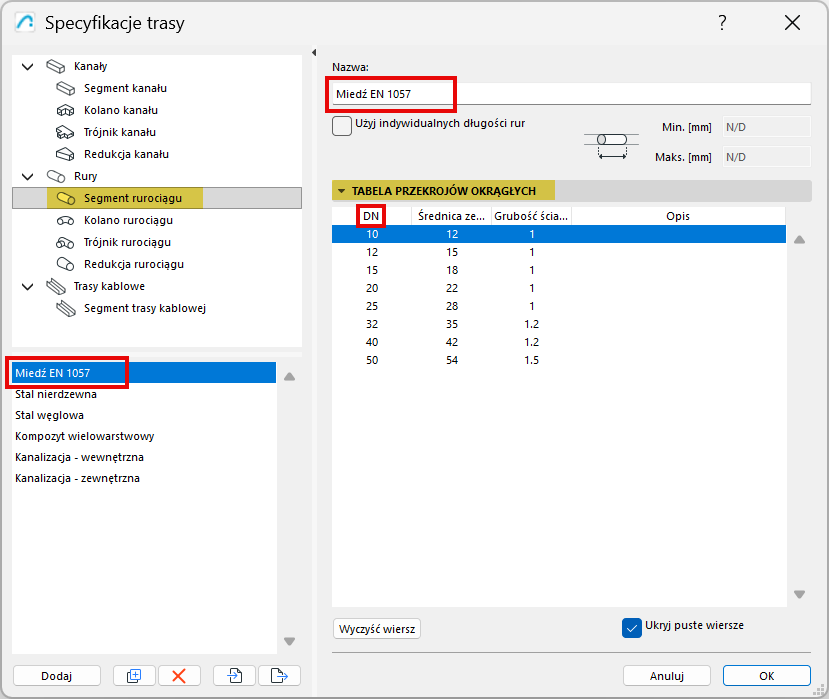This screenshot has width=829, height=699.
Task: Click the export specification icon button
Action: pos(279,676)
